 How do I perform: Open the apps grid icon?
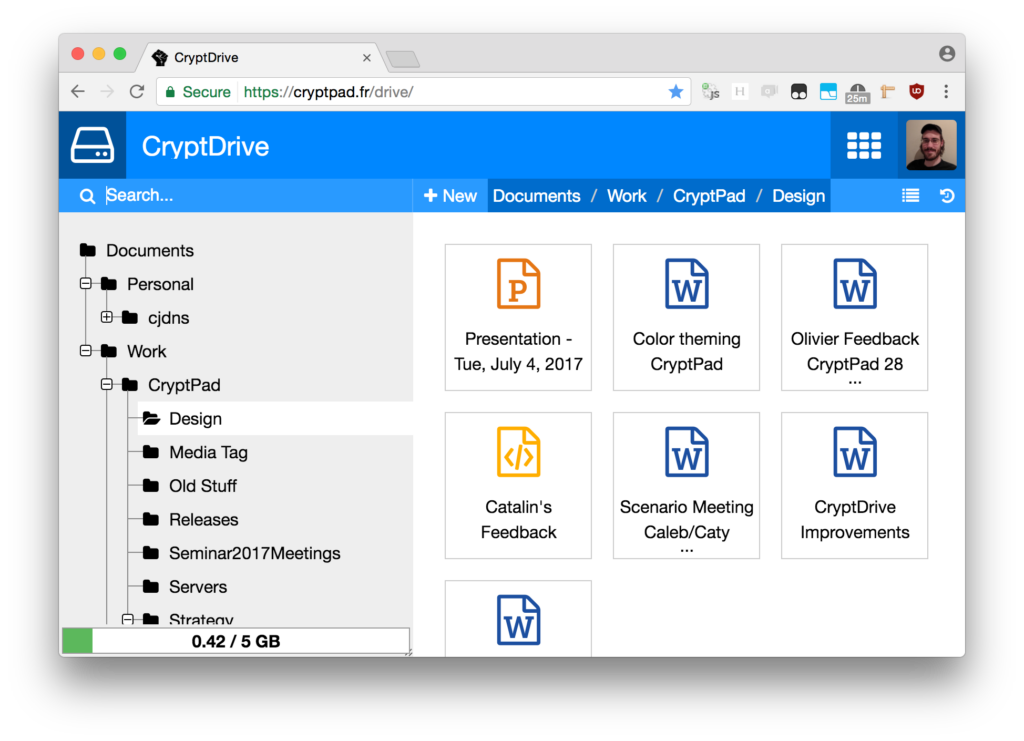[864, 145]
